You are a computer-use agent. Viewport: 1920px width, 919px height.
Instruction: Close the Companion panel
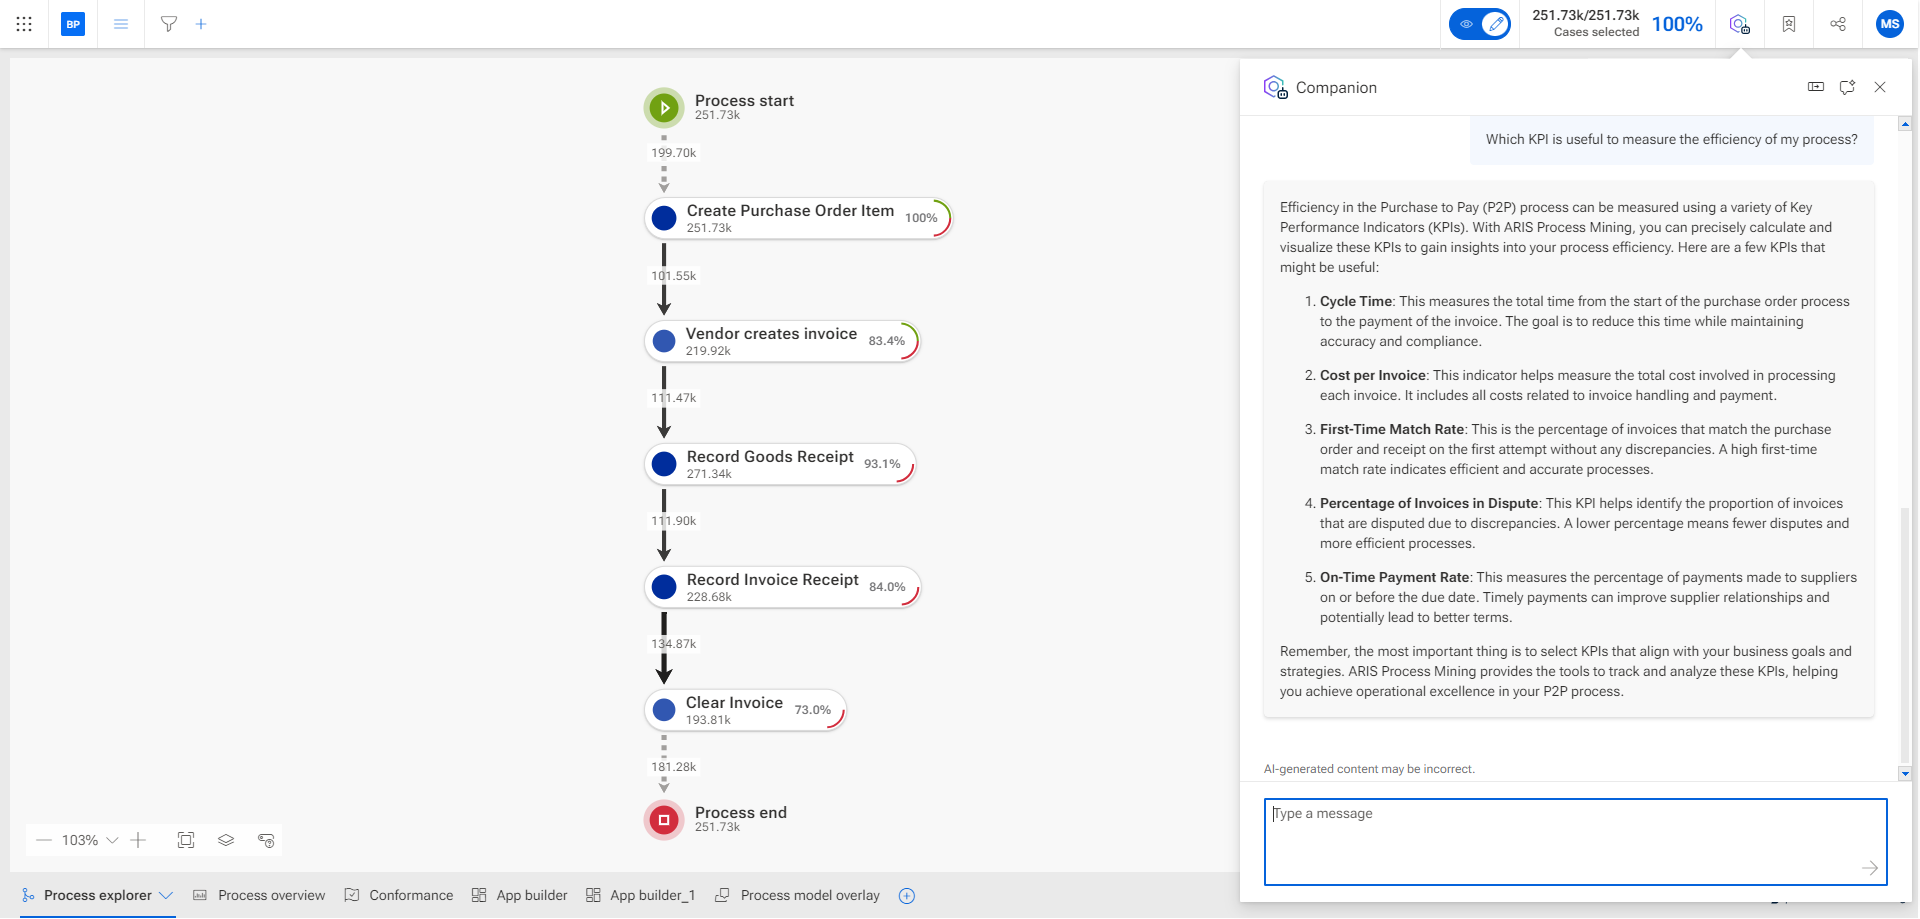point(1880,87)
